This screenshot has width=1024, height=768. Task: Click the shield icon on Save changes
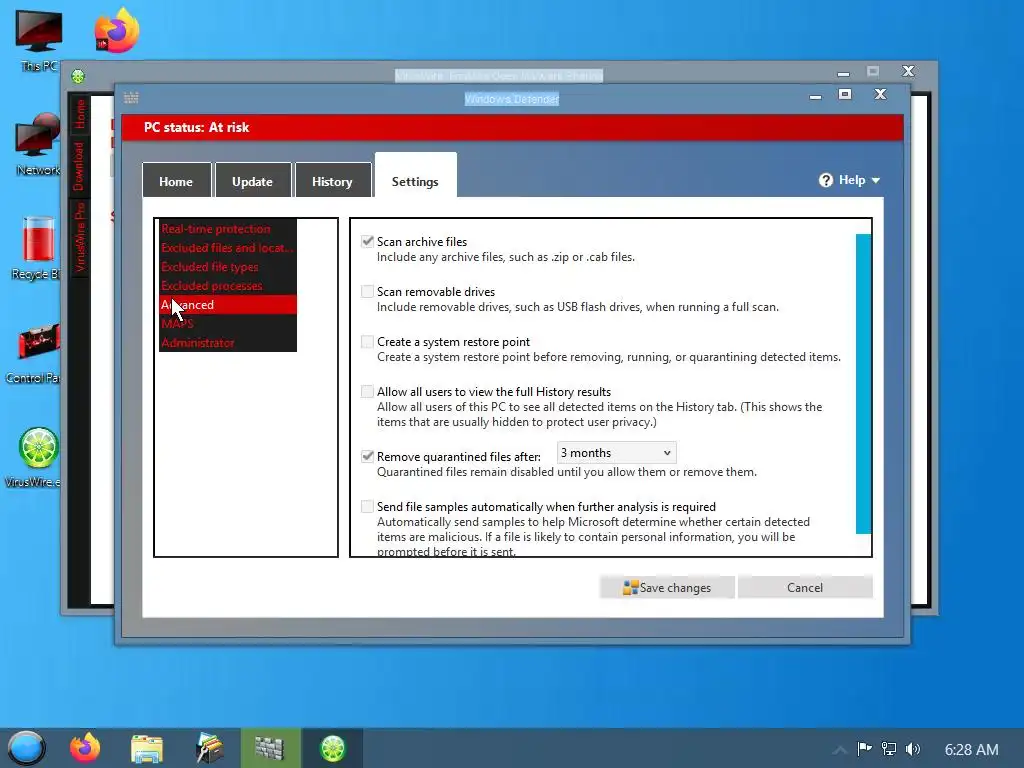pos(630,588)
